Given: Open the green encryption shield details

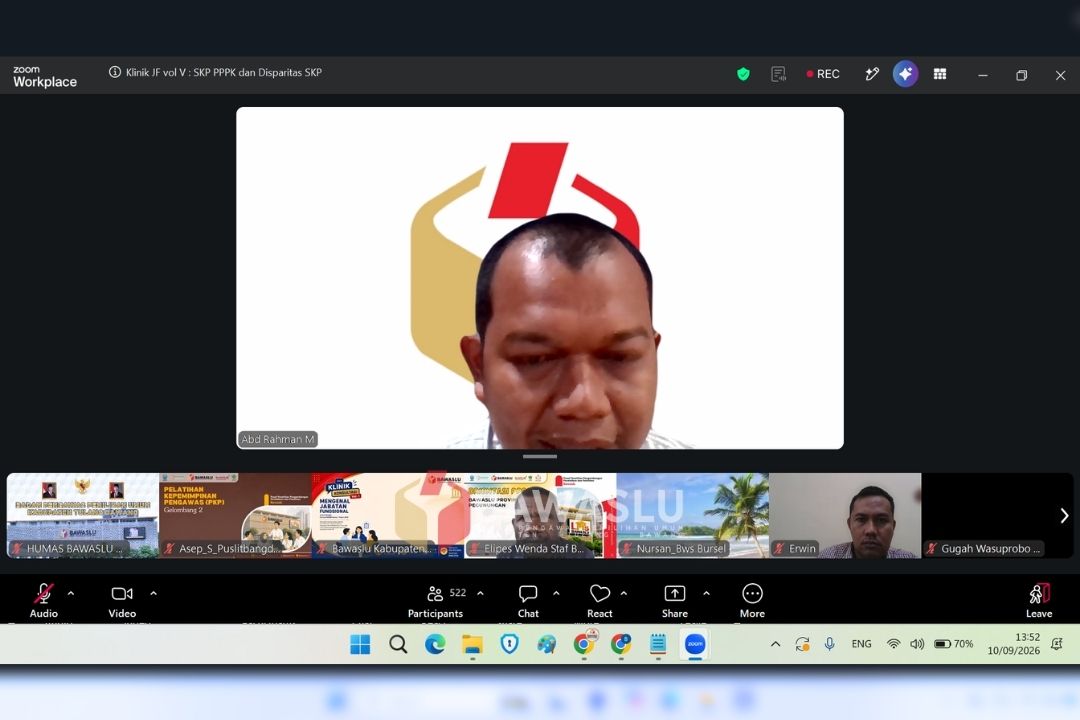Looking at the screenshot, I should click(x=743, y=74).
